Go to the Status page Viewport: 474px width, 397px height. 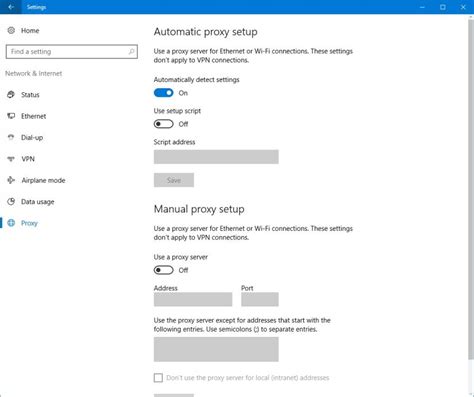[x=30, y=95]
